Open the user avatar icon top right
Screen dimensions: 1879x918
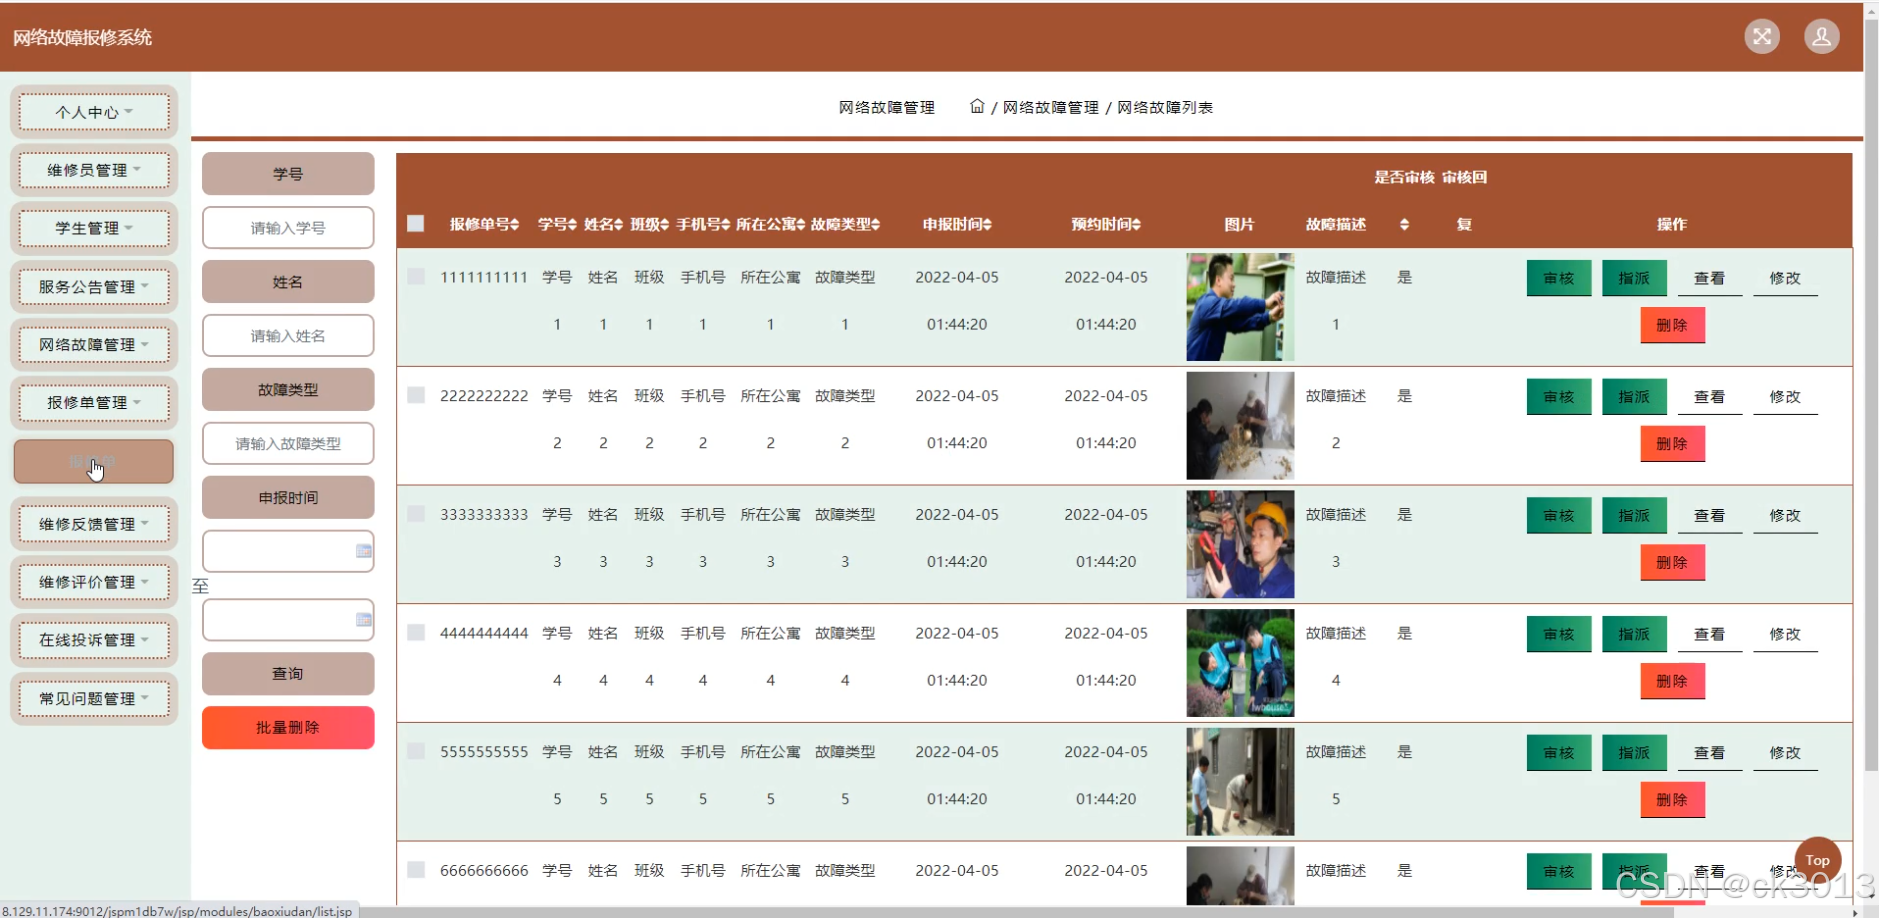tap(1822, 36)
